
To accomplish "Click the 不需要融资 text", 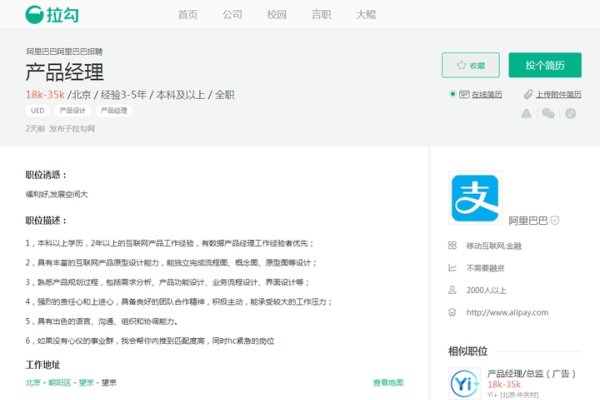I will pos(485,268).
